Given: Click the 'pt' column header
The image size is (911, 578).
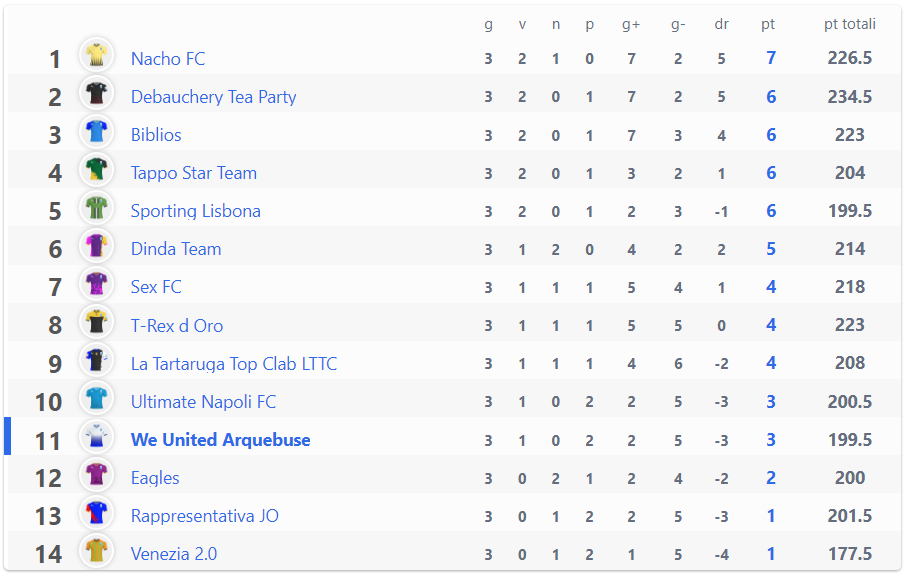Looking at the screenshot, I should click(x=768, y=24).
